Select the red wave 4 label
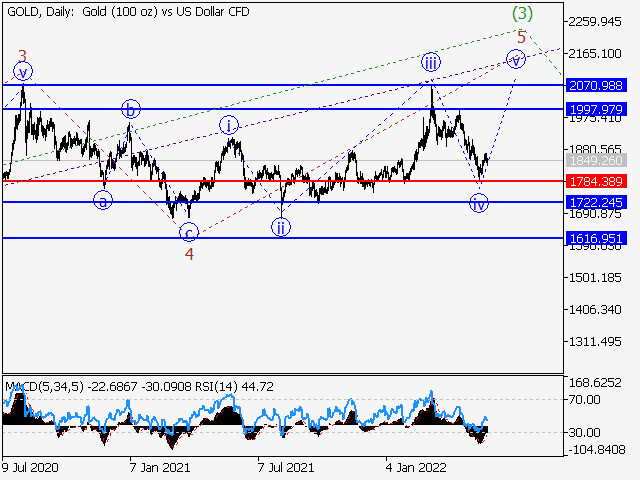This screenshot has height=480, width=640. [189, 254]
